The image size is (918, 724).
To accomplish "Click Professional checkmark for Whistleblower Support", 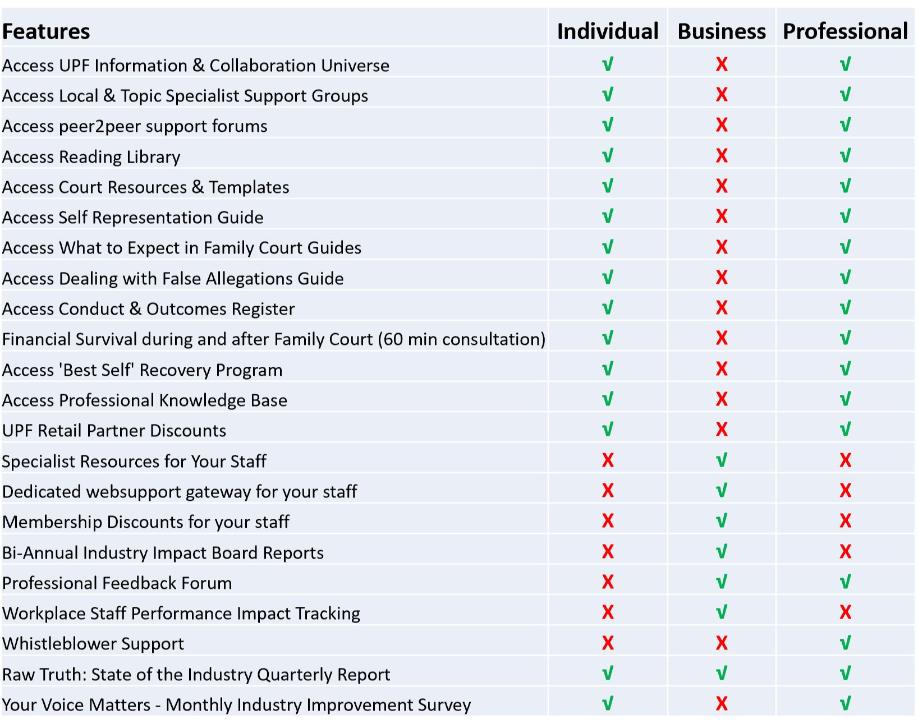I will (845, 643).
